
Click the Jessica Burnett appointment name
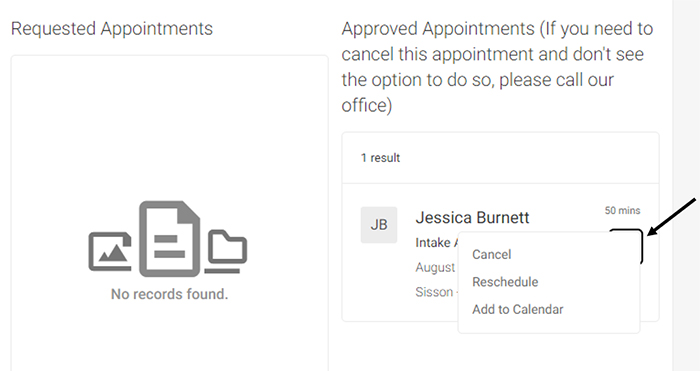[472, 217]
